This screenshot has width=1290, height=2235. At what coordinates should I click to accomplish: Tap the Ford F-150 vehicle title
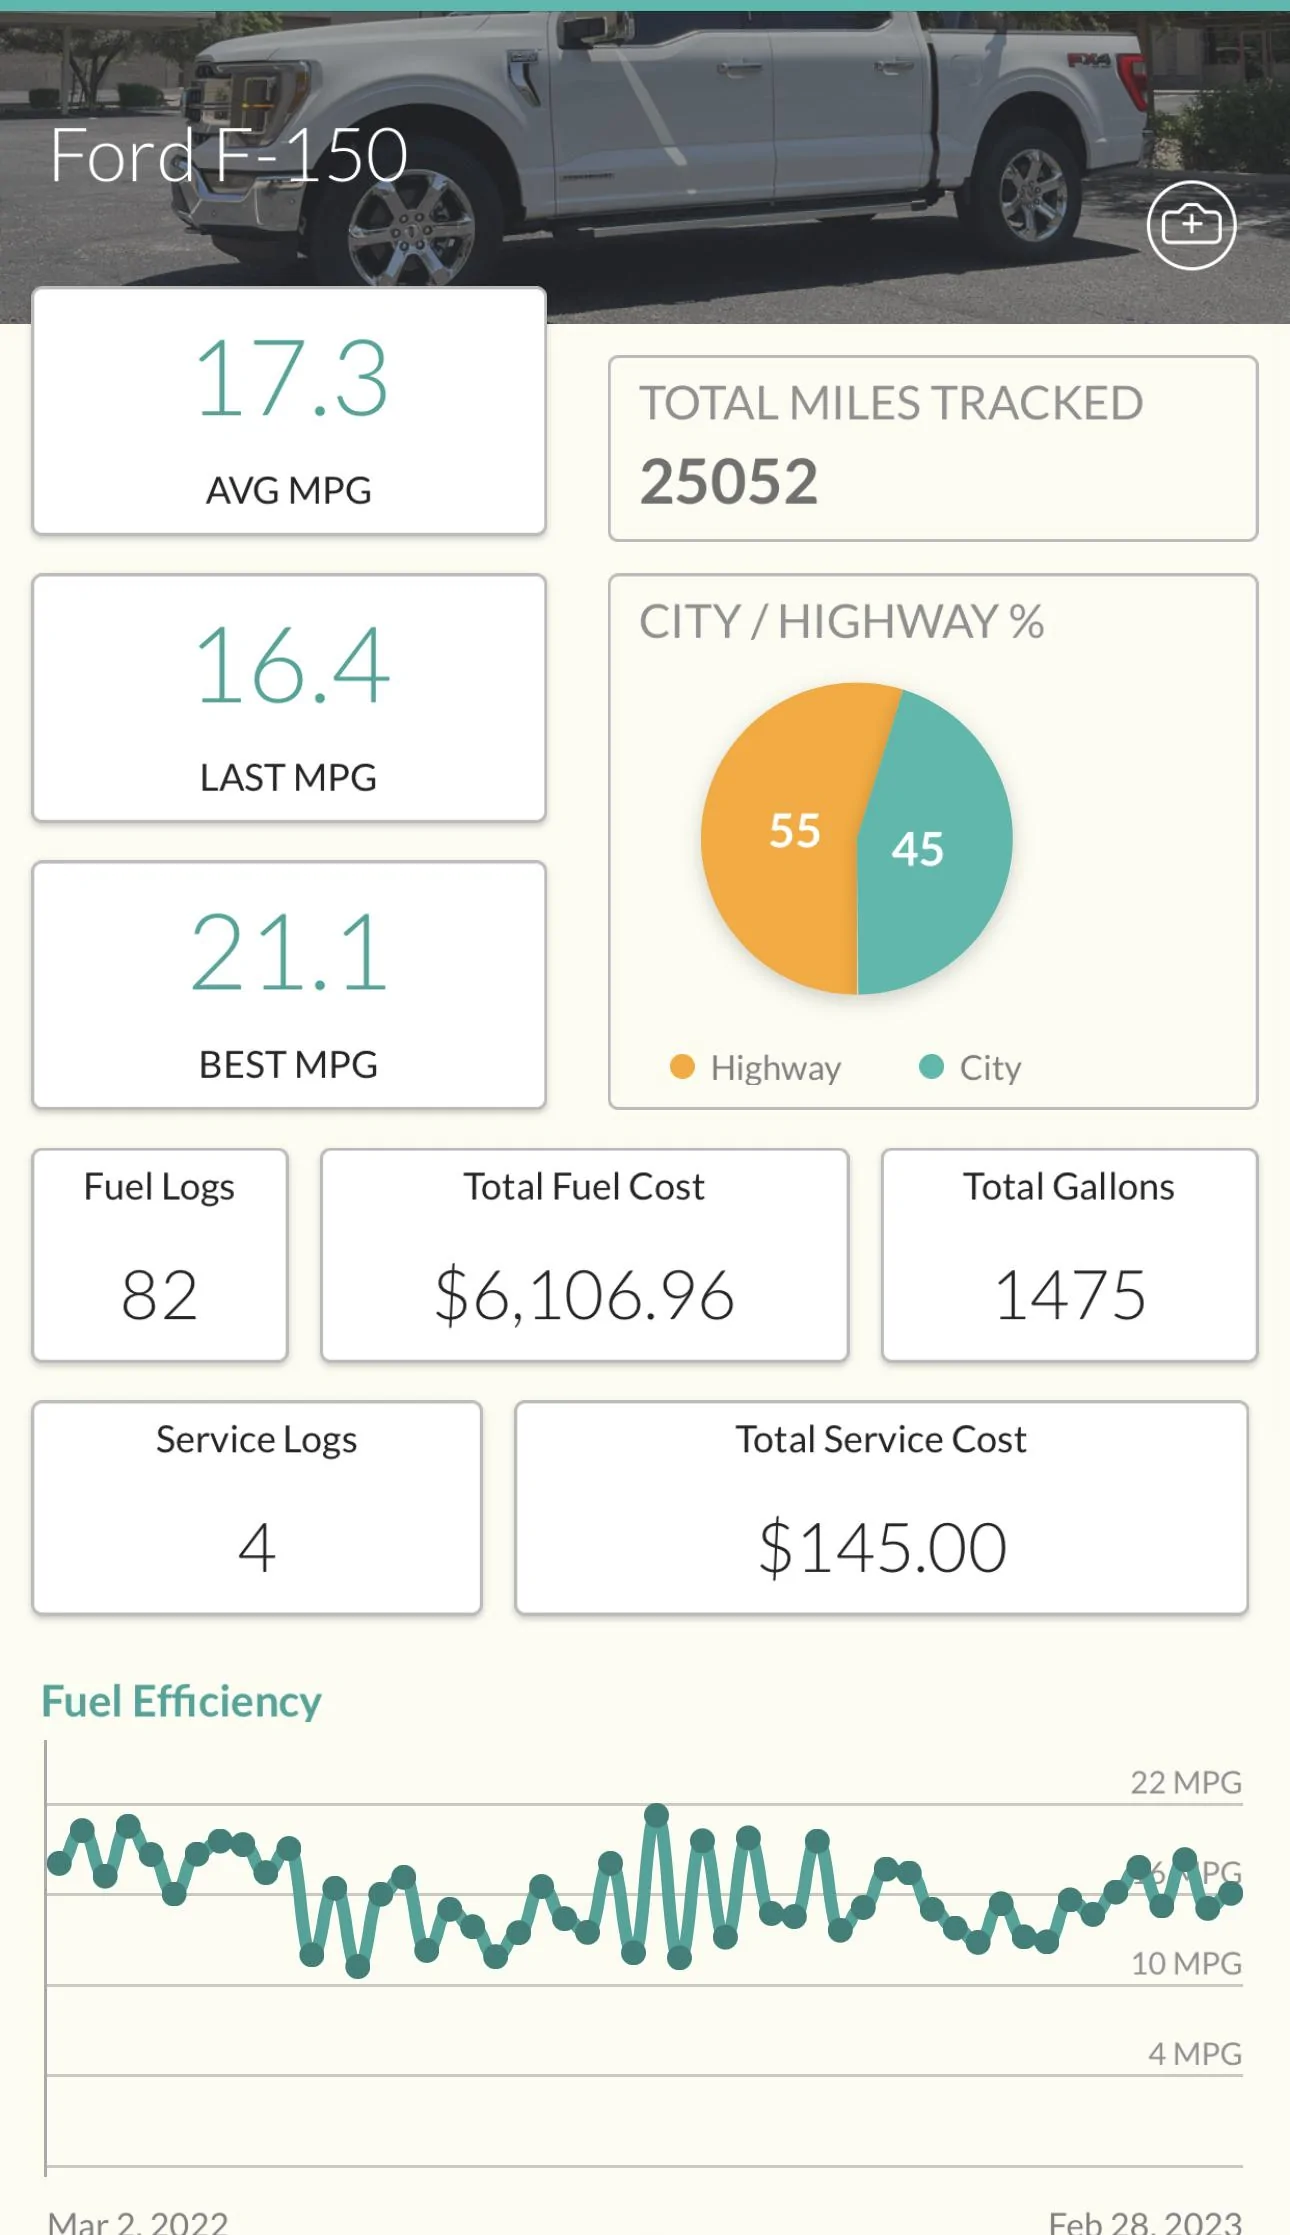point(229,156)
